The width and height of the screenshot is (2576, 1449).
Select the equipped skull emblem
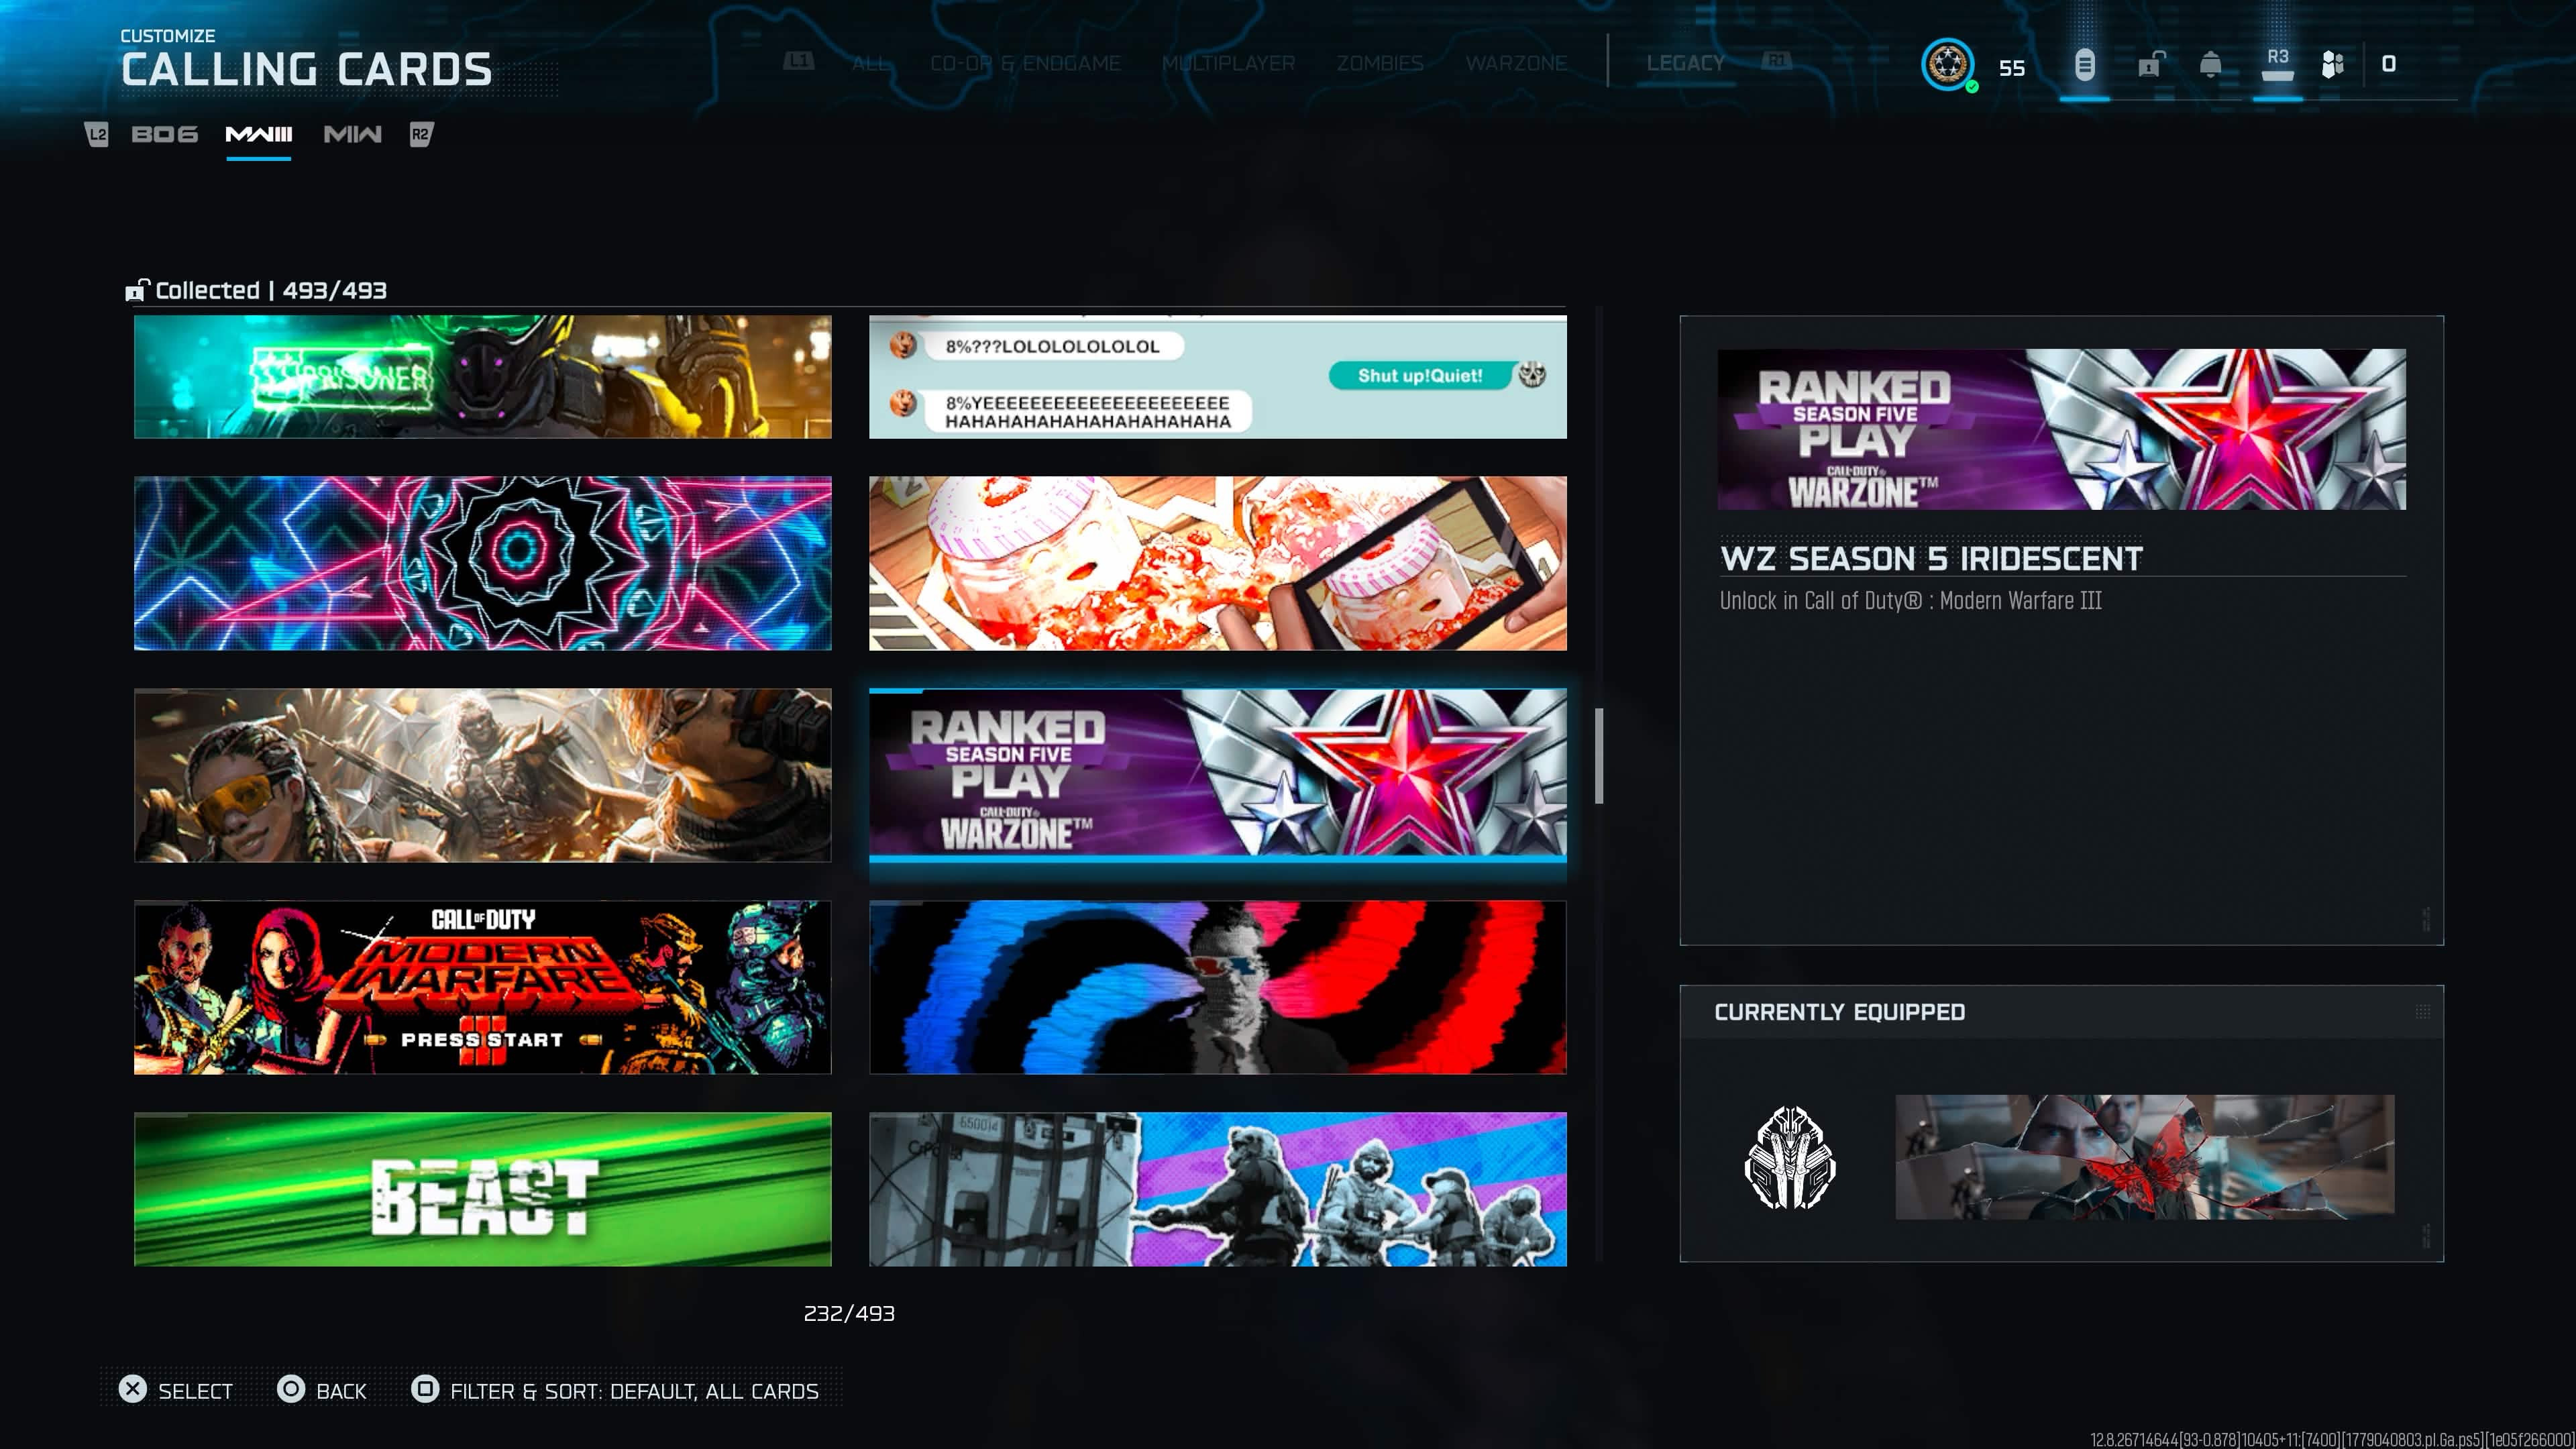click(1790, 1157)
